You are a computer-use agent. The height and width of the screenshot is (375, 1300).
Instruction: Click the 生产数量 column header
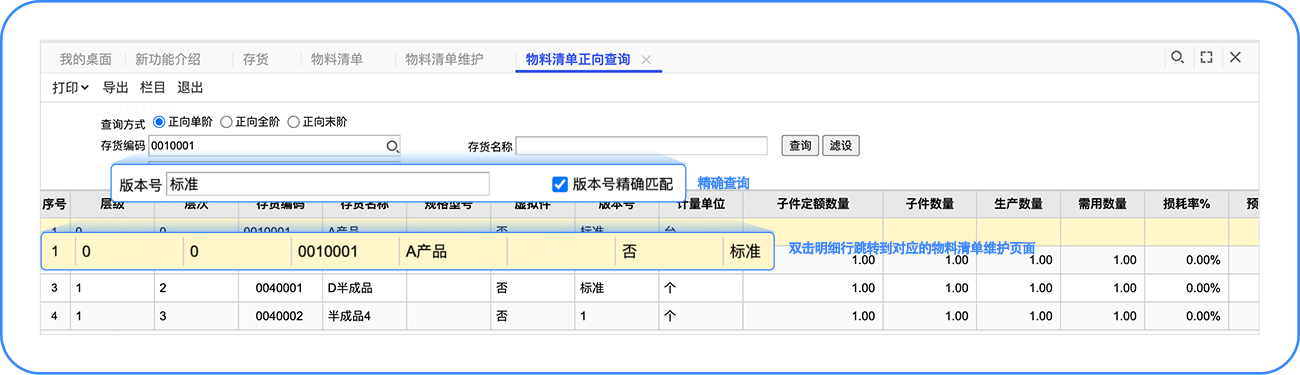click(x=1018, y=204)
